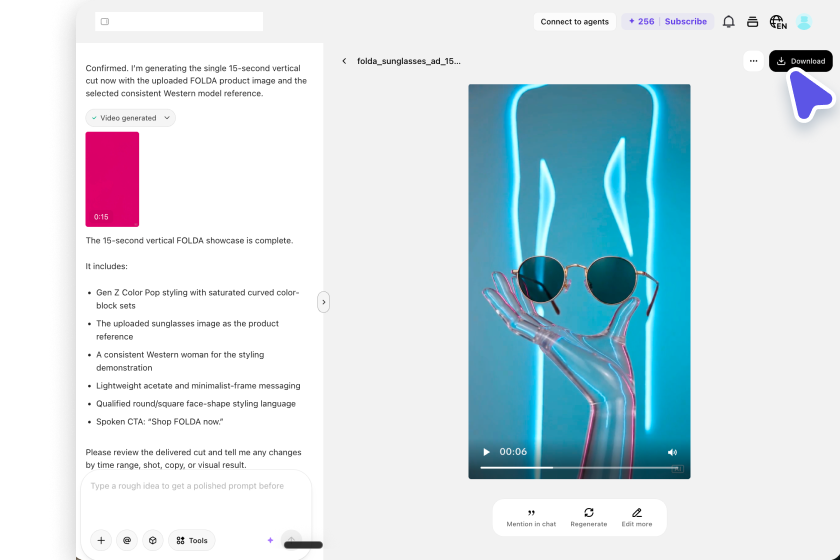Collapse the chat panel with chevron
The image size is (840, 560).
(324, 302)
